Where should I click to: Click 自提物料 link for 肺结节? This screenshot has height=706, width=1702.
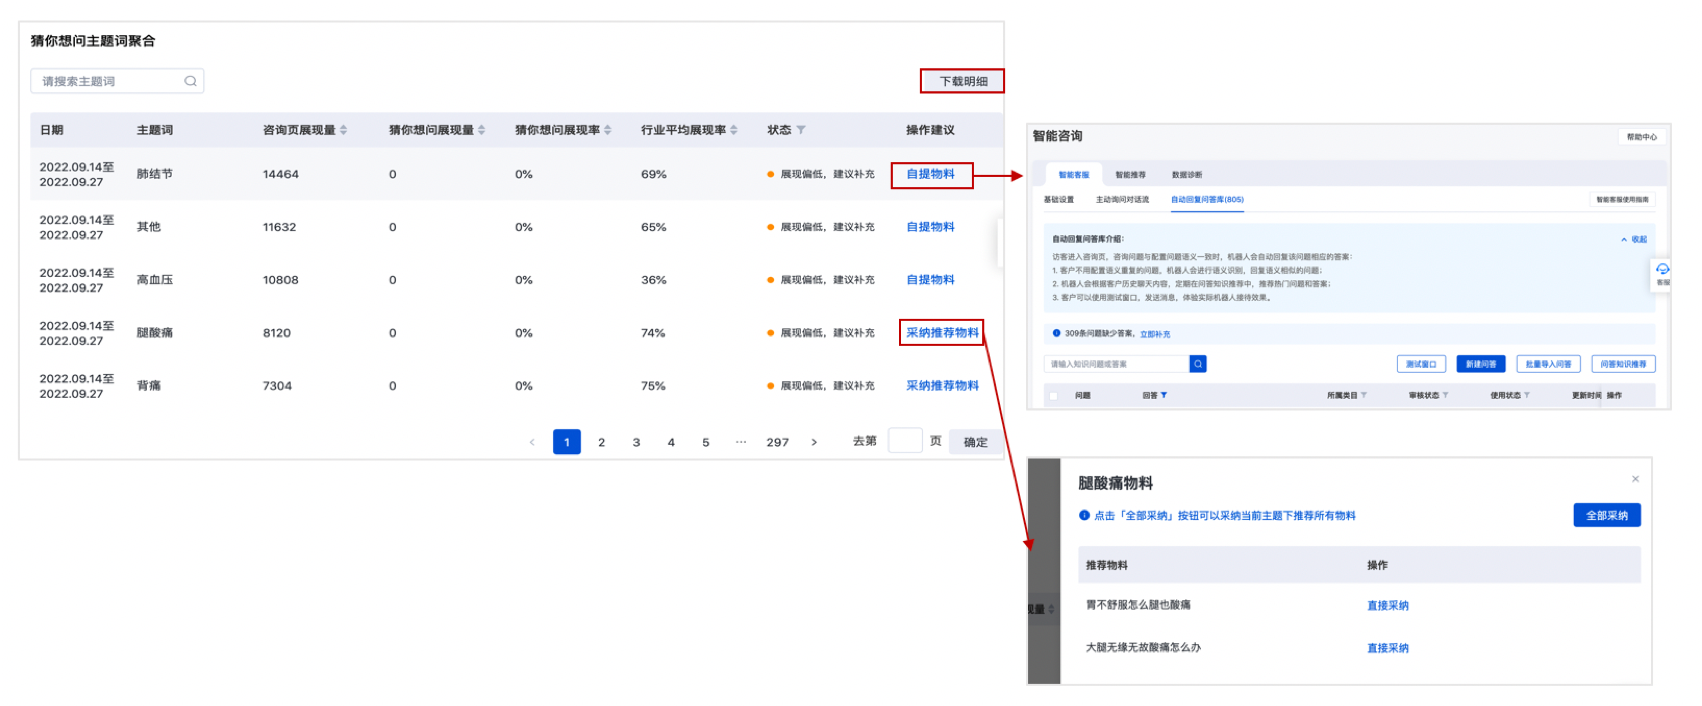coord(930,174)
